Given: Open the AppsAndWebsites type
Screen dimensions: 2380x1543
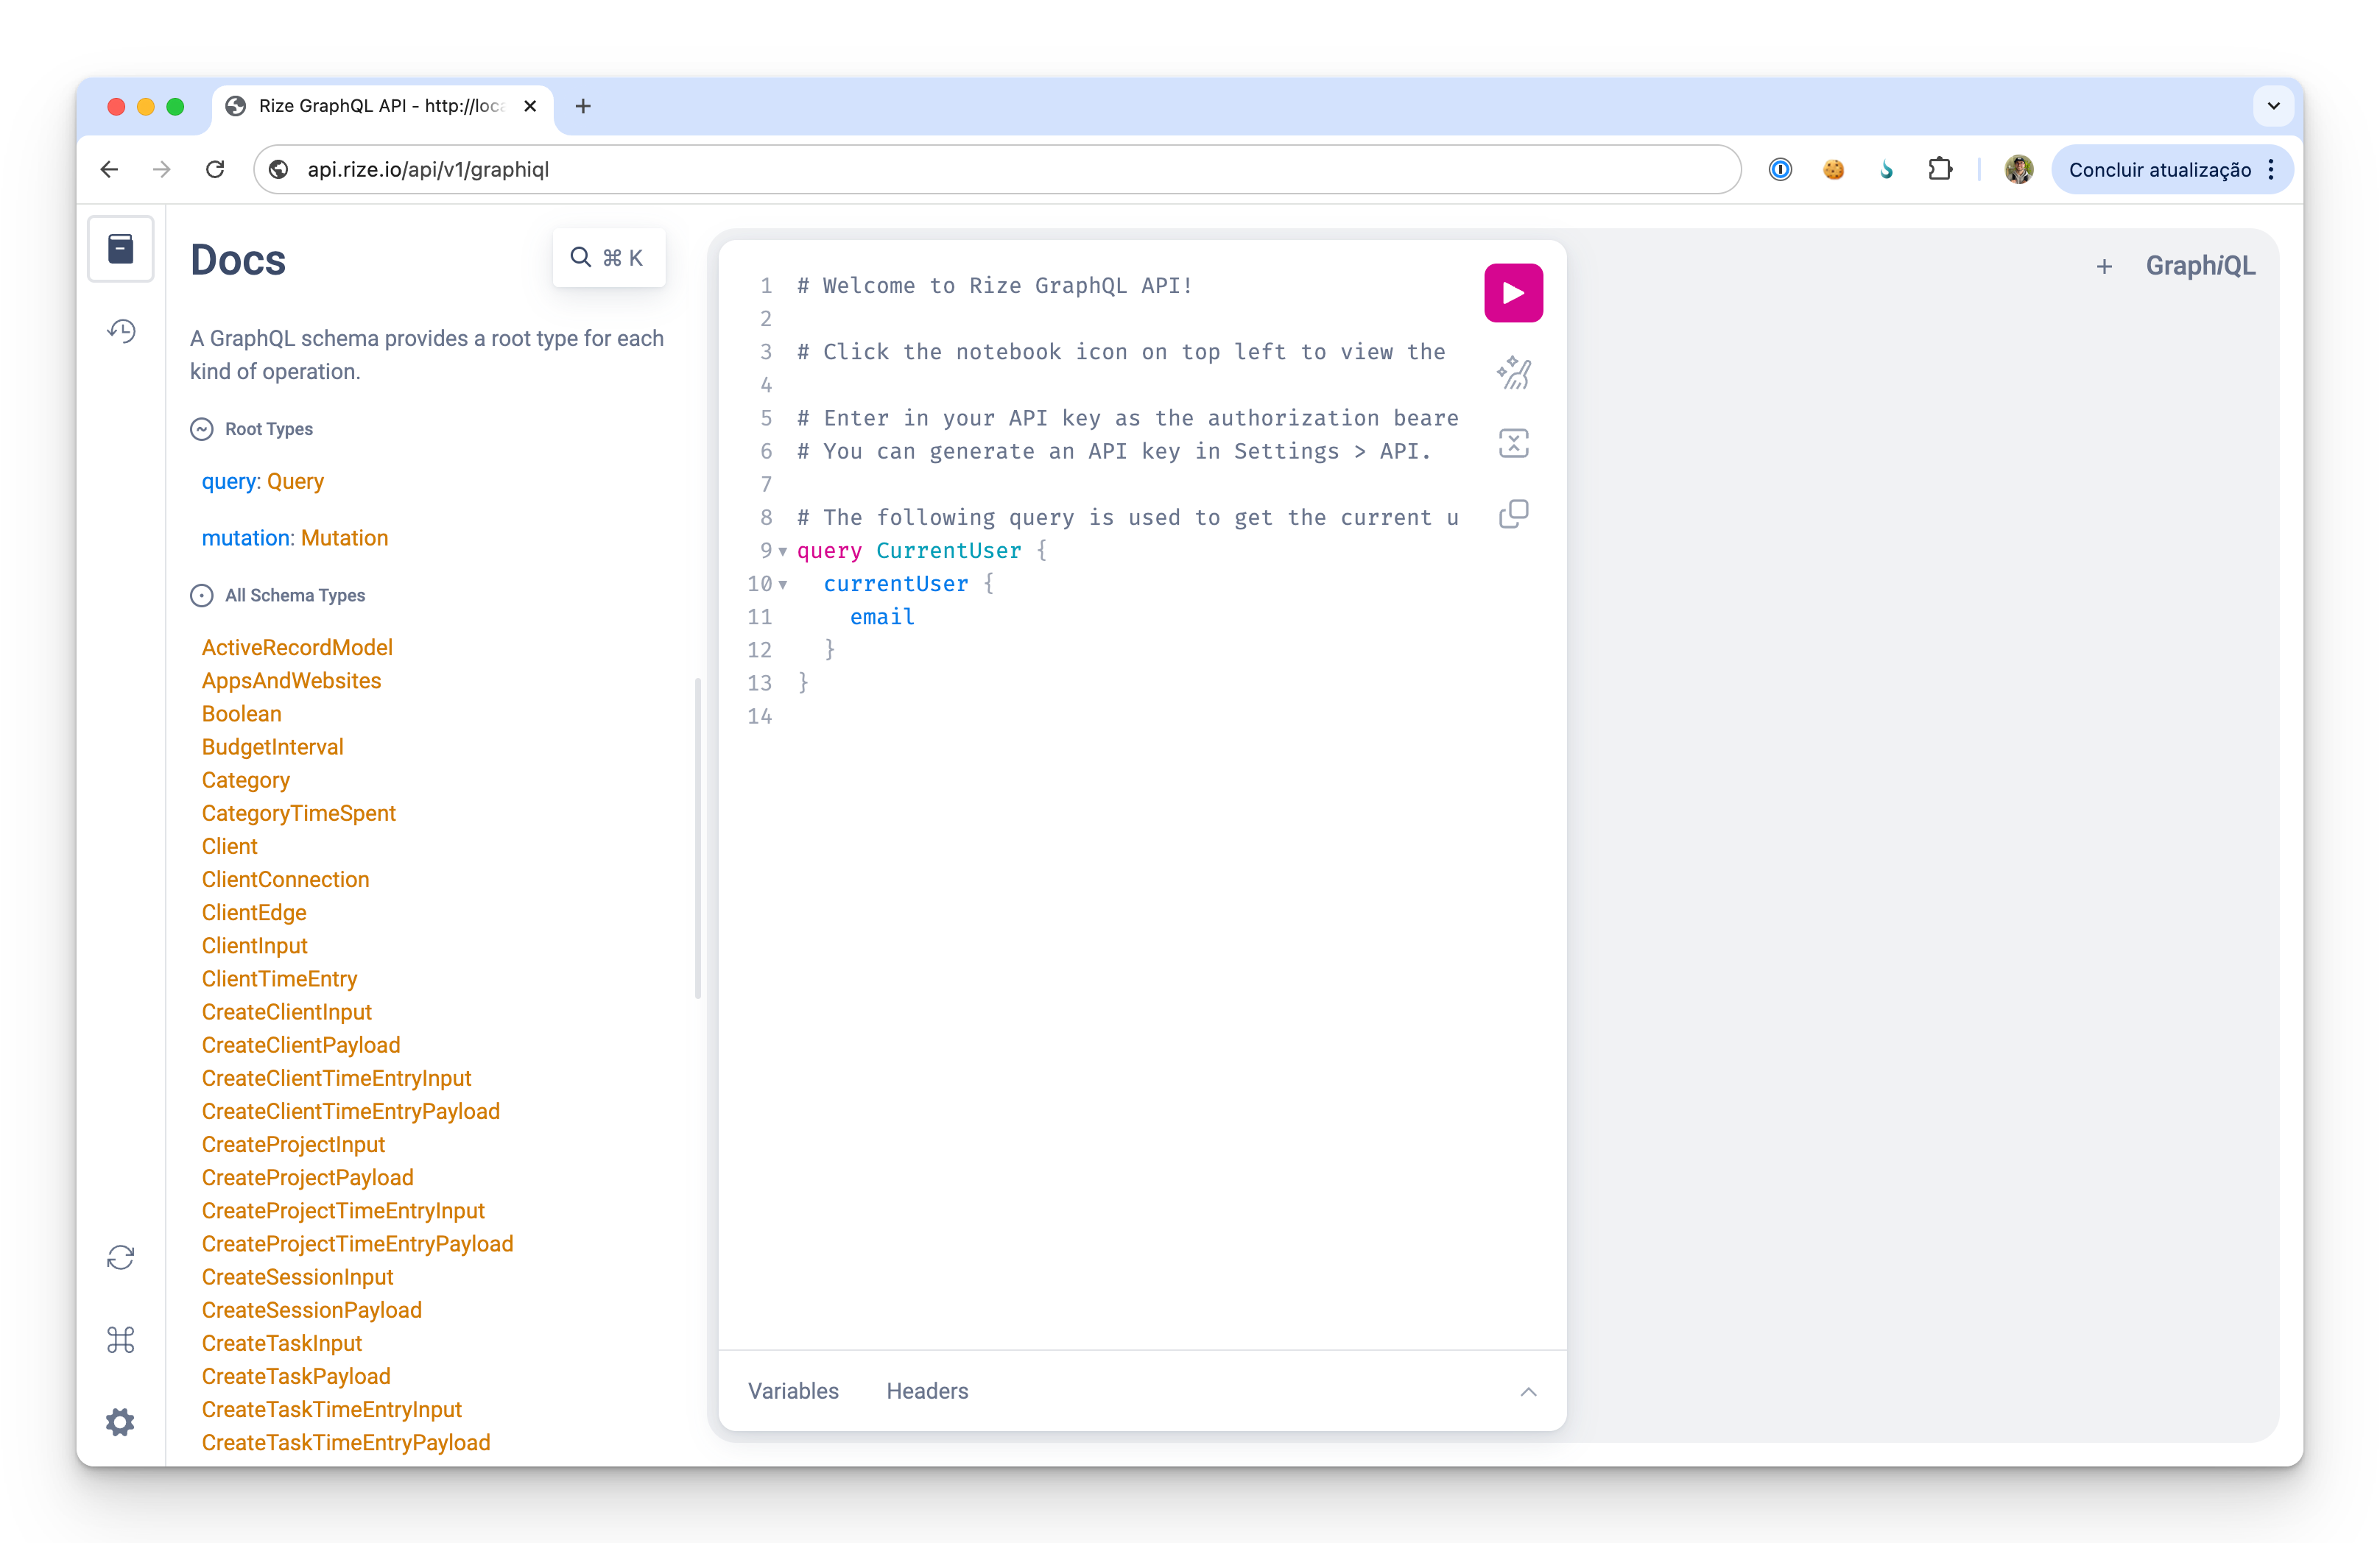Looking at the screenshot, I should (291, 682).
